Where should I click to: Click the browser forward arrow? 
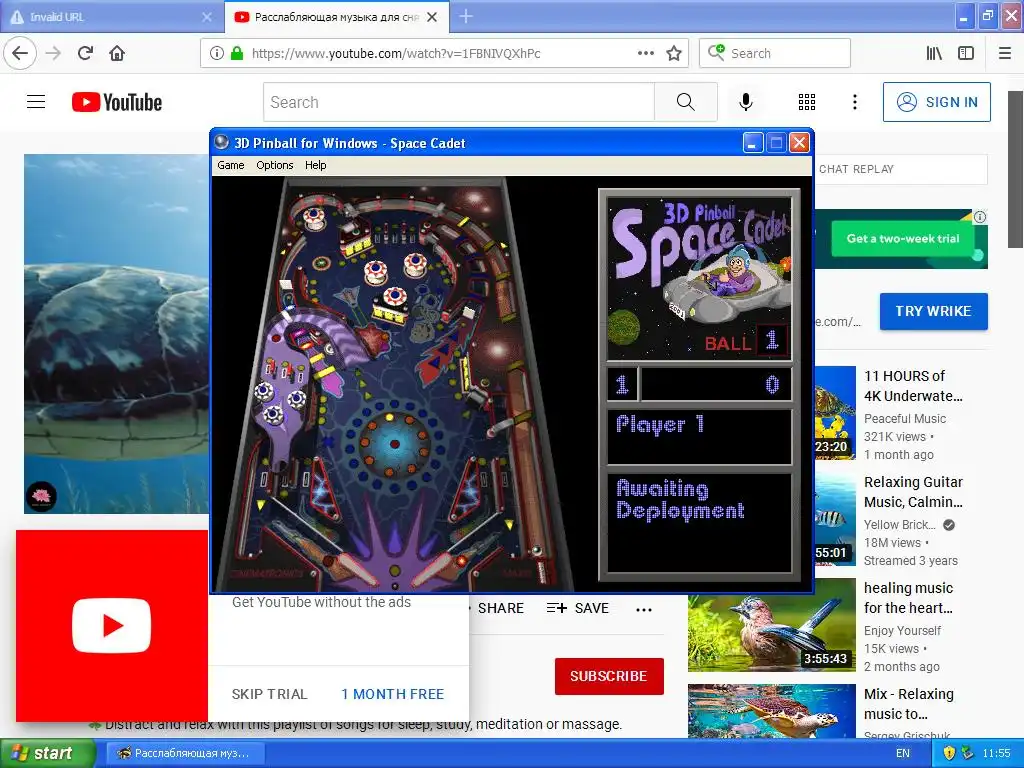click(x=54, y=53)
